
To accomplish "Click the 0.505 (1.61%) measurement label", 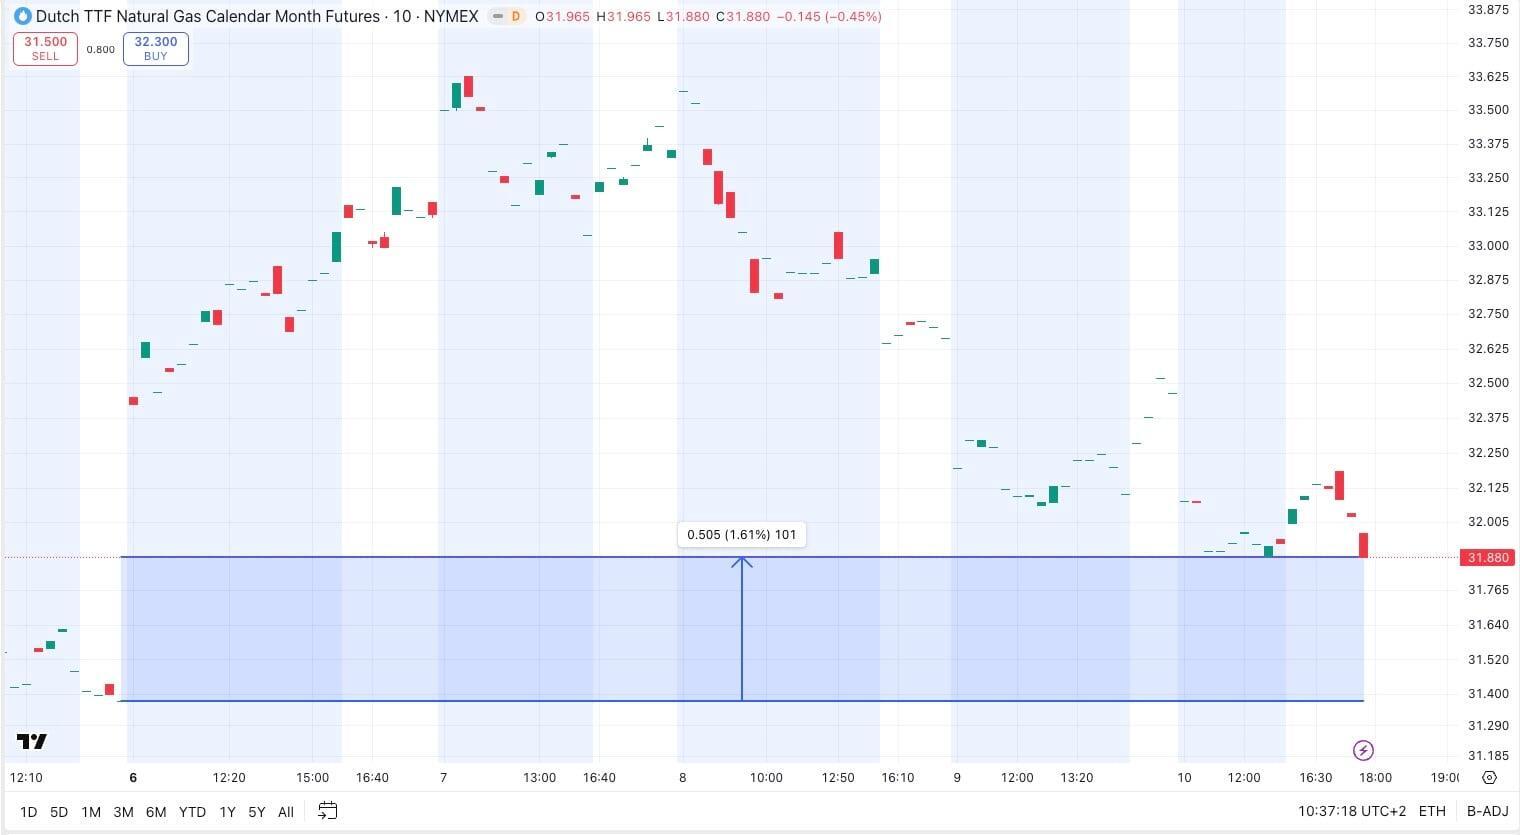I will 742,535.
